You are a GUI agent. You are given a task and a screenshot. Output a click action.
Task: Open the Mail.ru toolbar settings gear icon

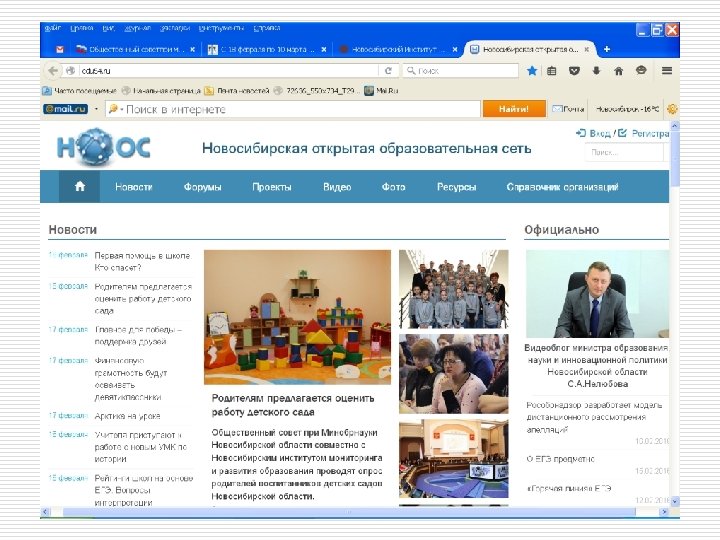click(672, 109)
